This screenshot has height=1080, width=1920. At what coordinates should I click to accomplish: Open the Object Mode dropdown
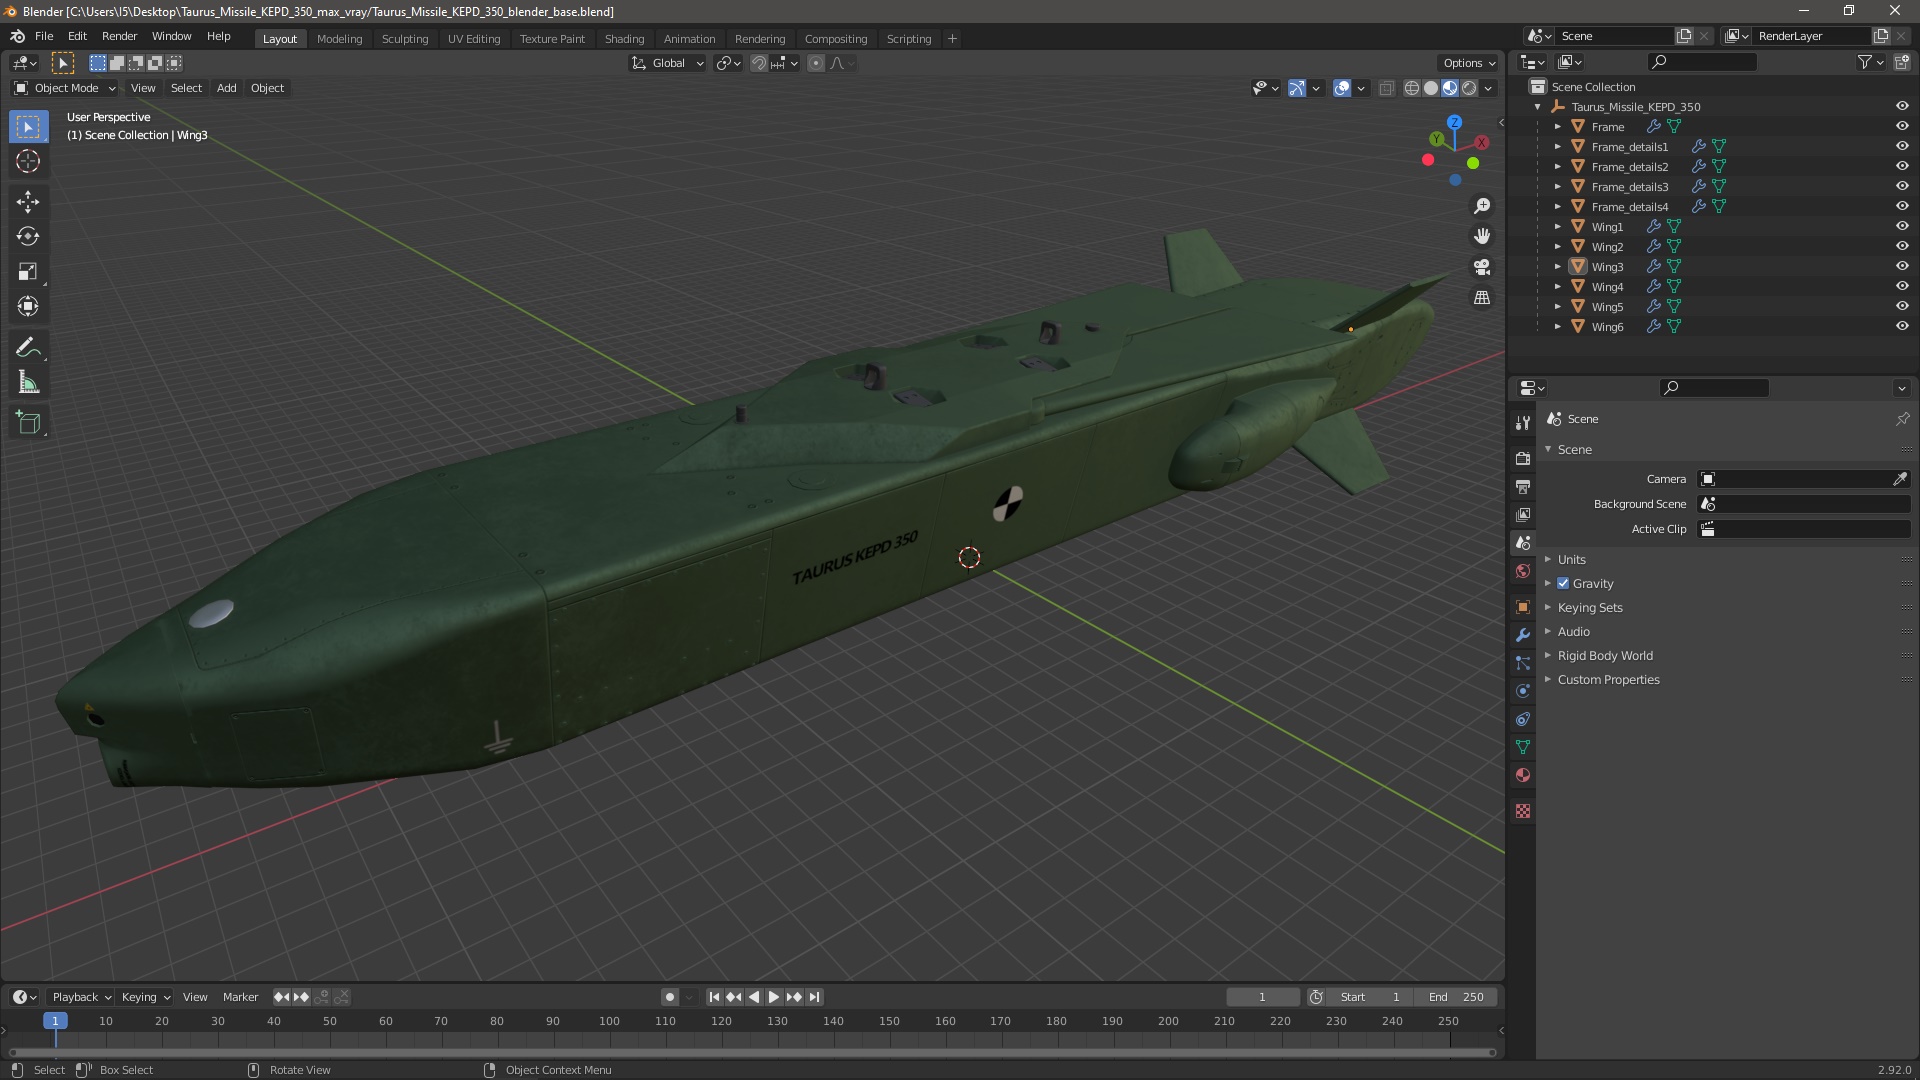pyautogui.click(x=65, y=88)
